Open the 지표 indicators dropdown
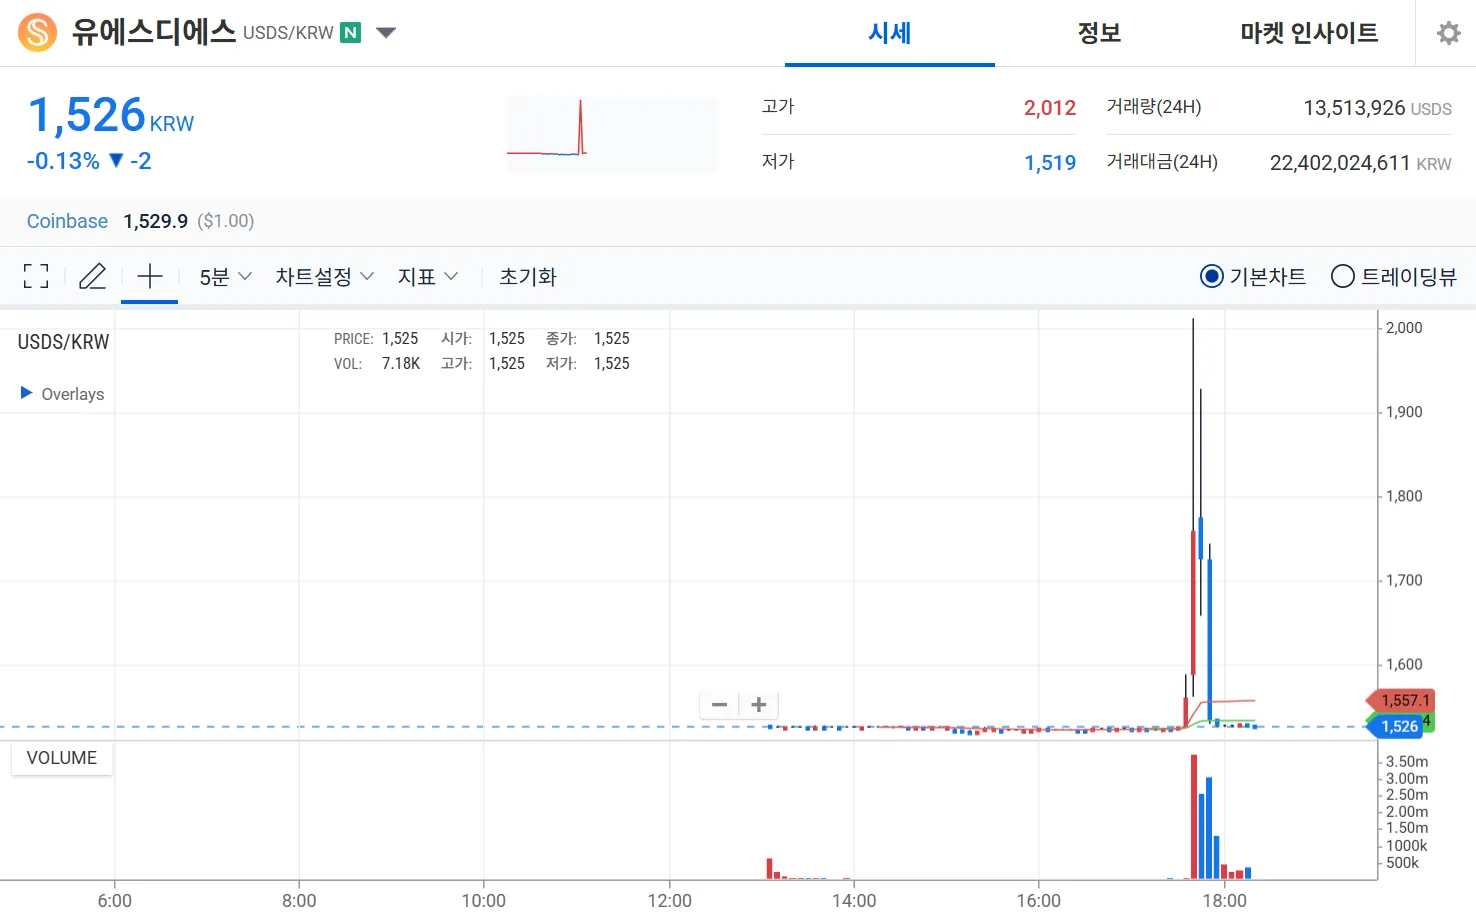The height and width of the screenshot is (922, 1476). point(427,277)
